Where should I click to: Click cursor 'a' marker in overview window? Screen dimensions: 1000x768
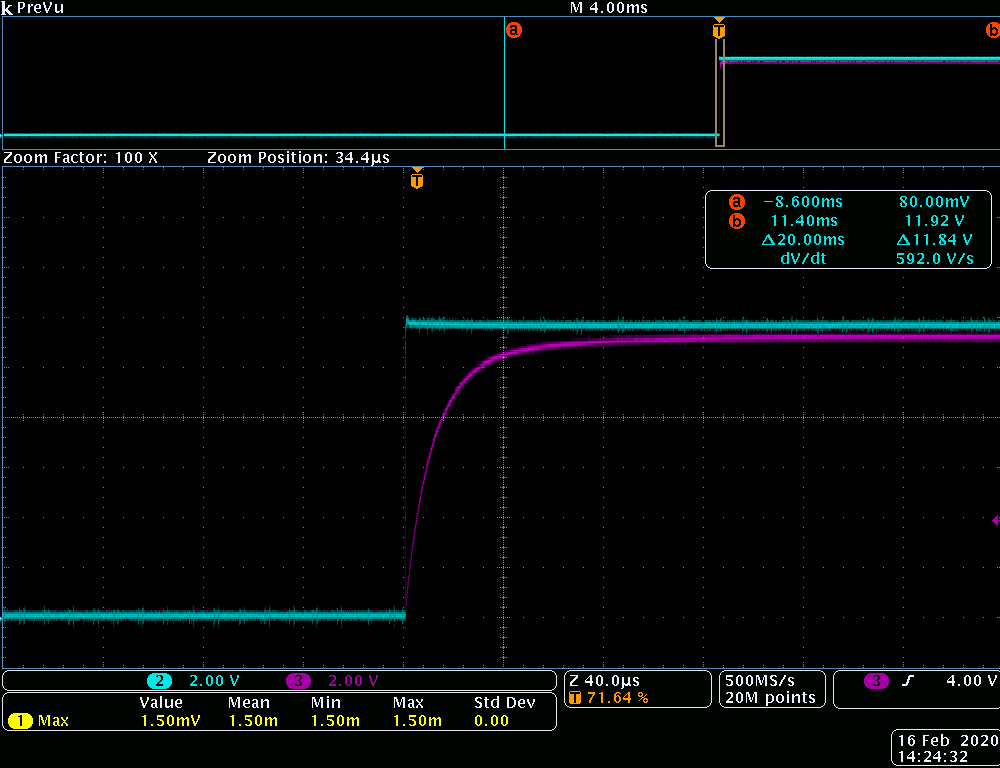514,31
